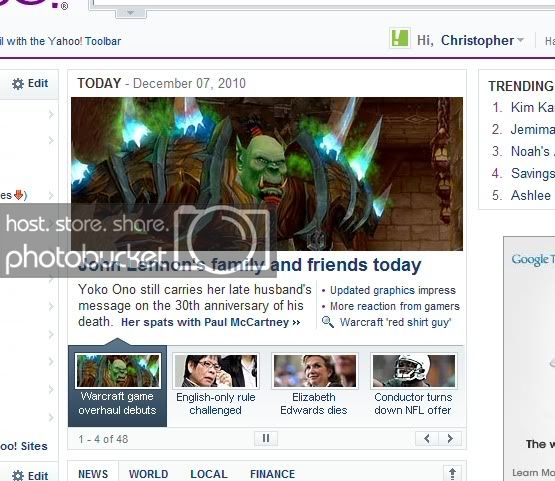Viewport: 555px width, 481px height.
Task: Click the up arrow icon beside news tabs
Action: 452,473
